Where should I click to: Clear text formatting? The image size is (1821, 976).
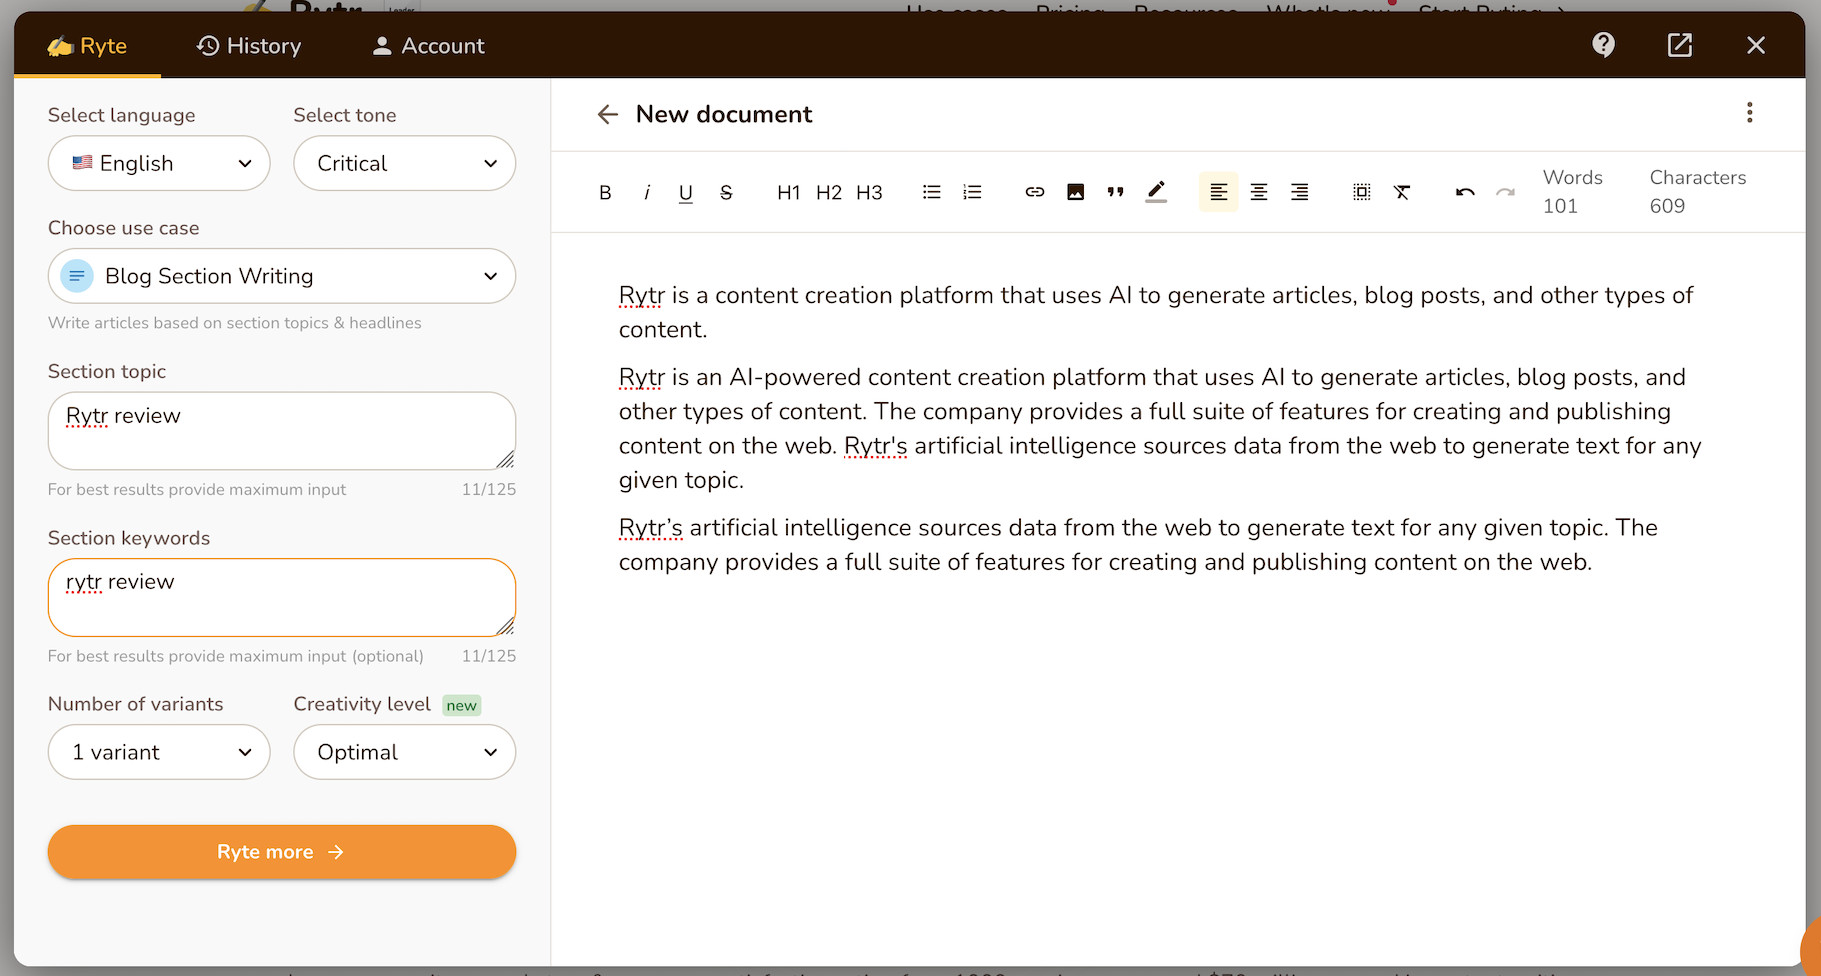tap(1402, 192)
